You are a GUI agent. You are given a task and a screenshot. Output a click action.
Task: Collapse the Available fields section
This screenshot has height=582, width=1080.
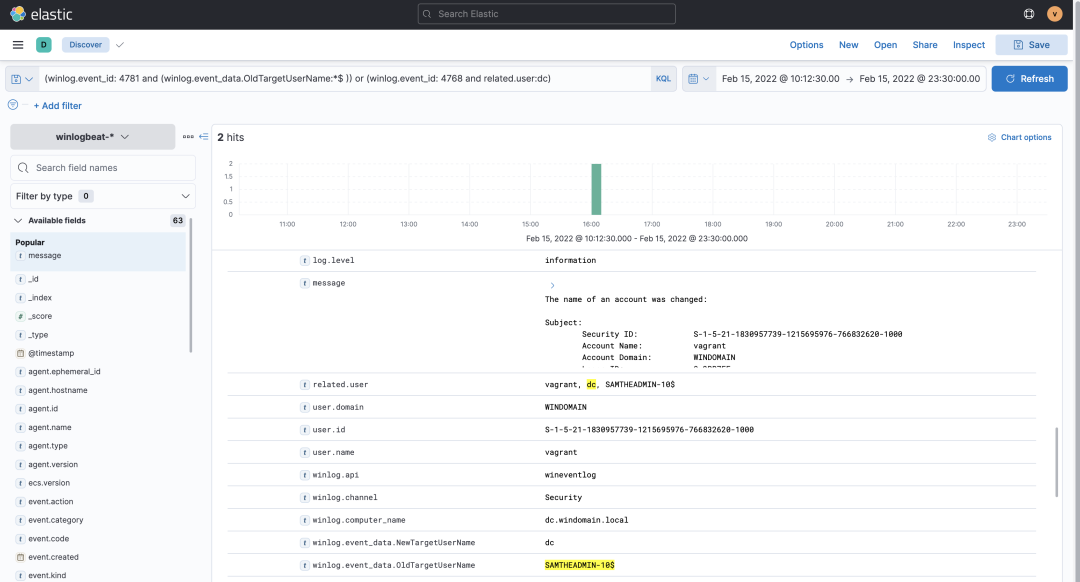pos(18,220)
